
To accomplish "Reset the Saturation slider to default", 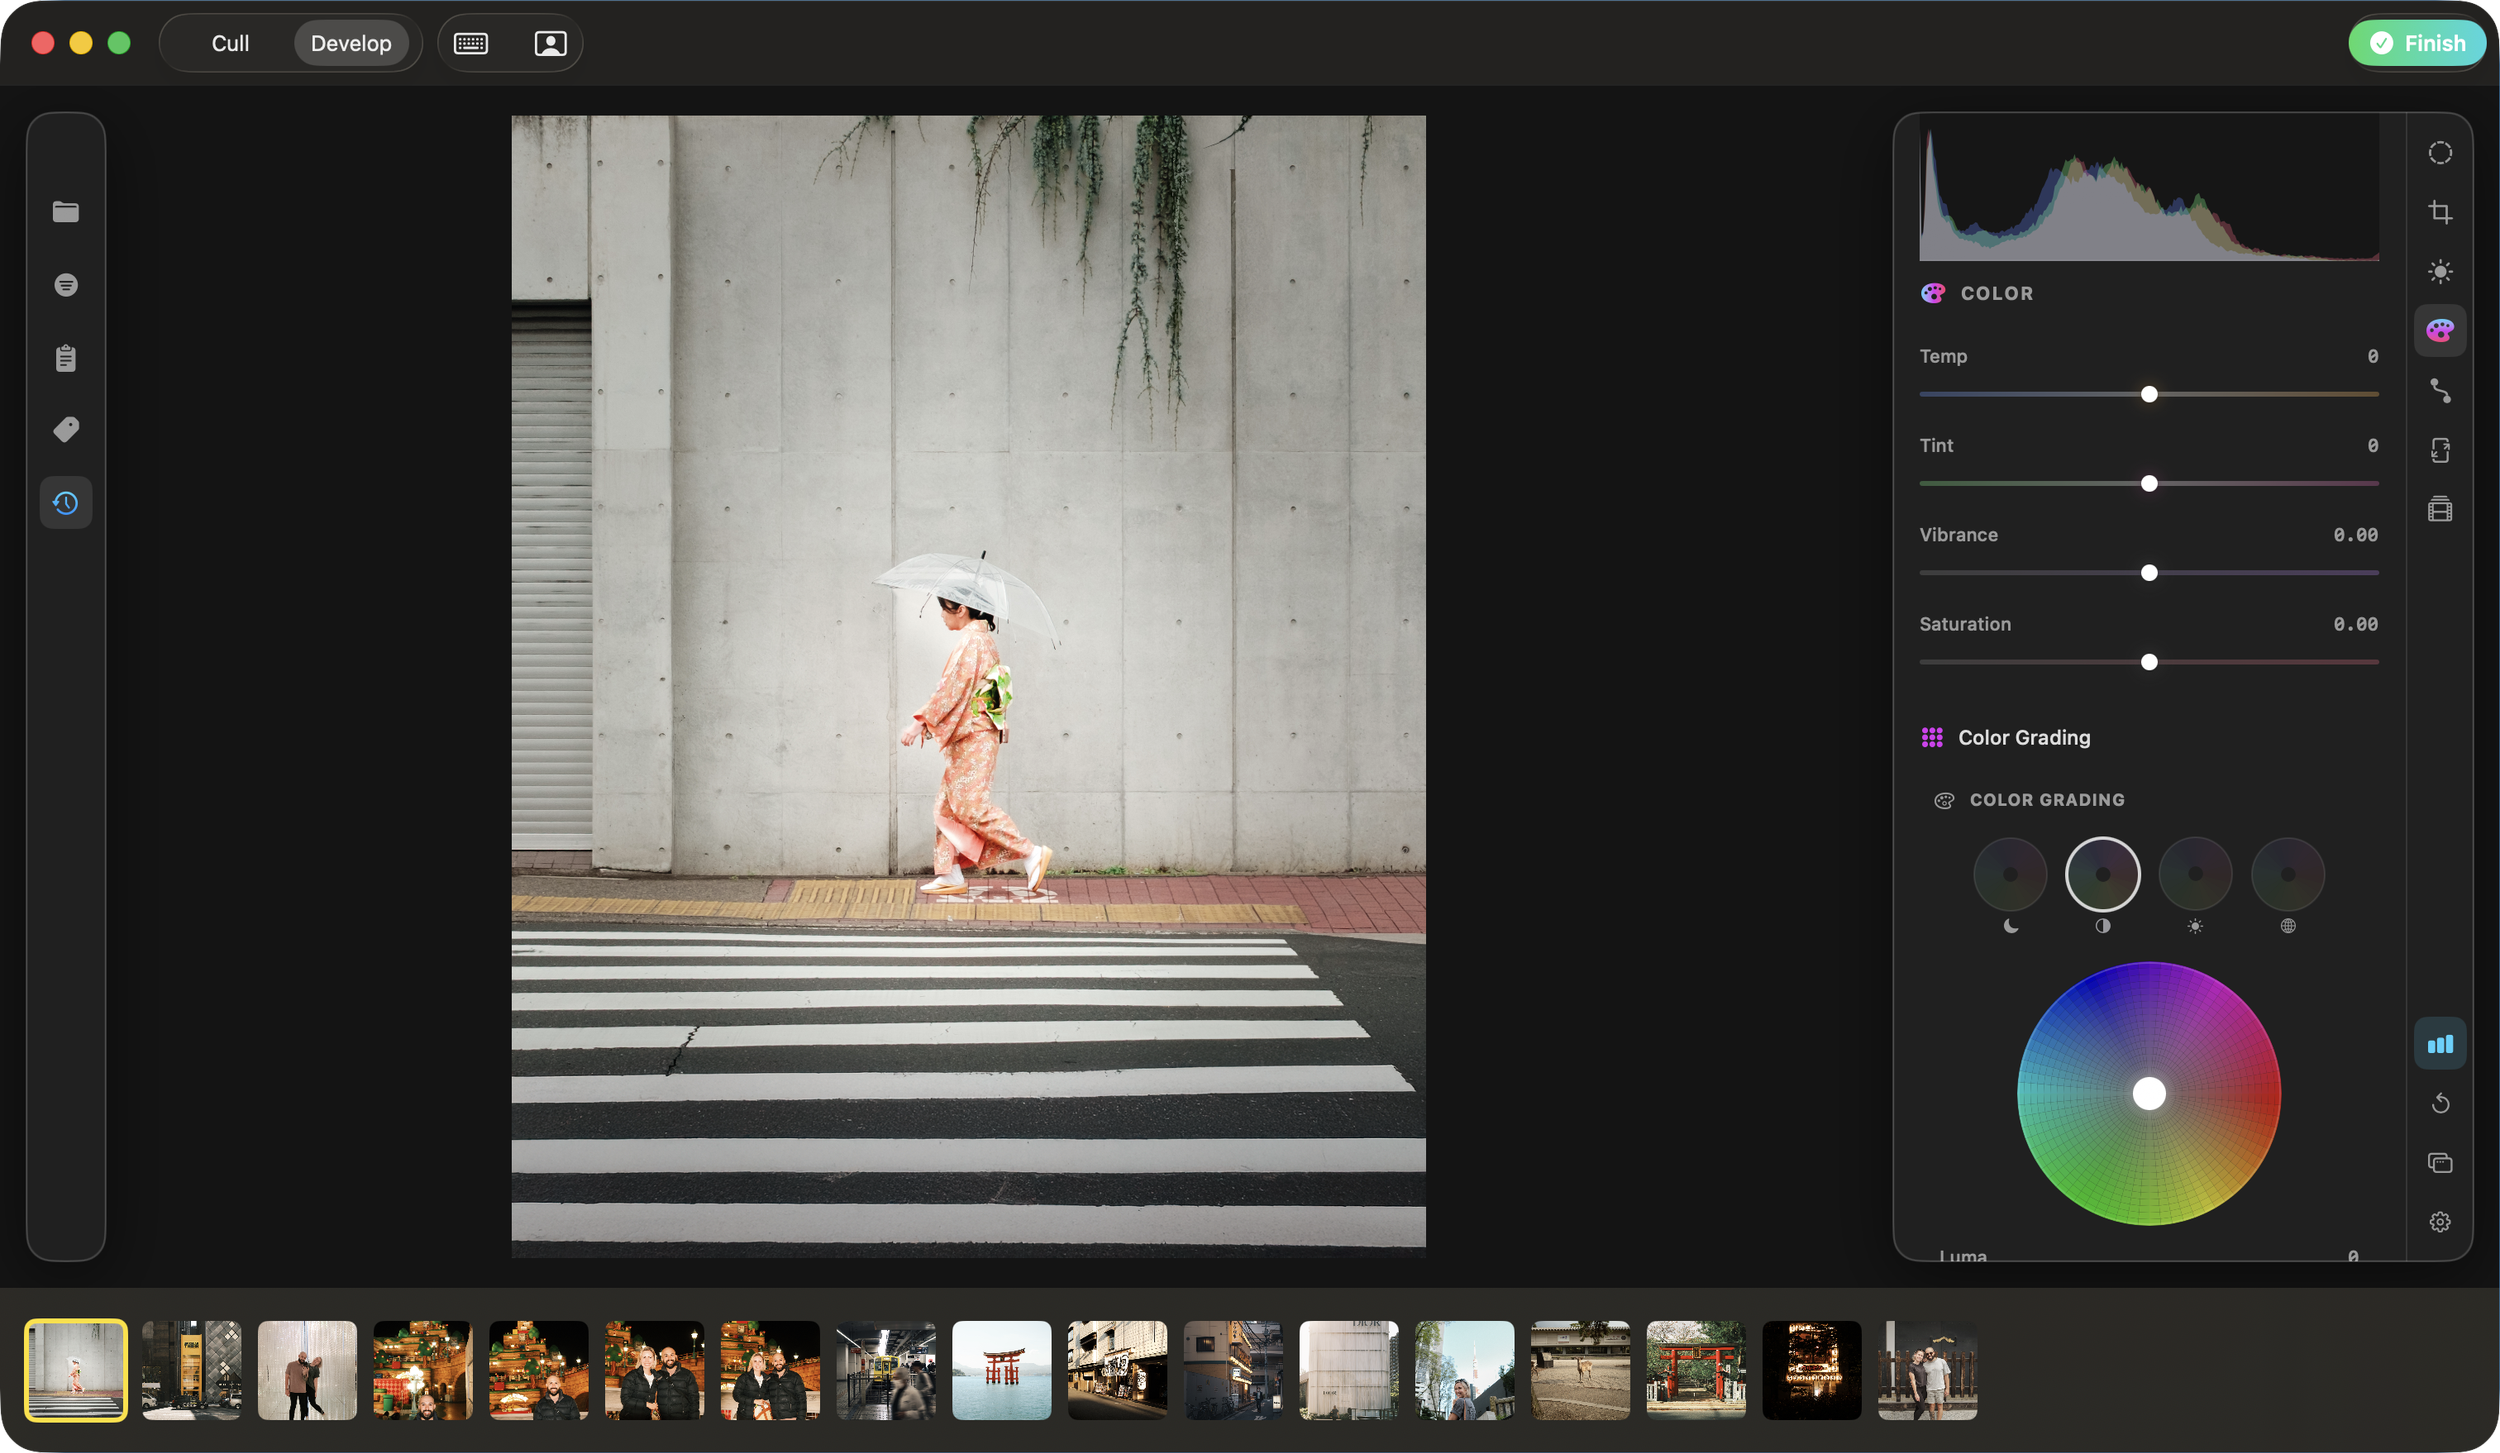I will (2149, 661).
